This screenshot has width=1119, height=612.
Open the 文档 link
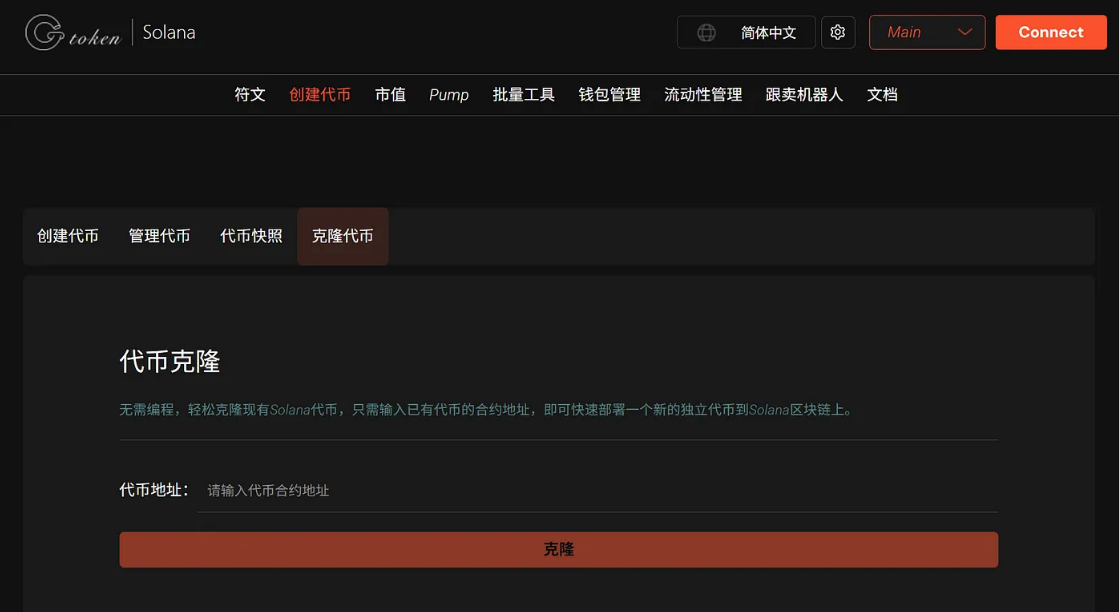tap(882, 95)
